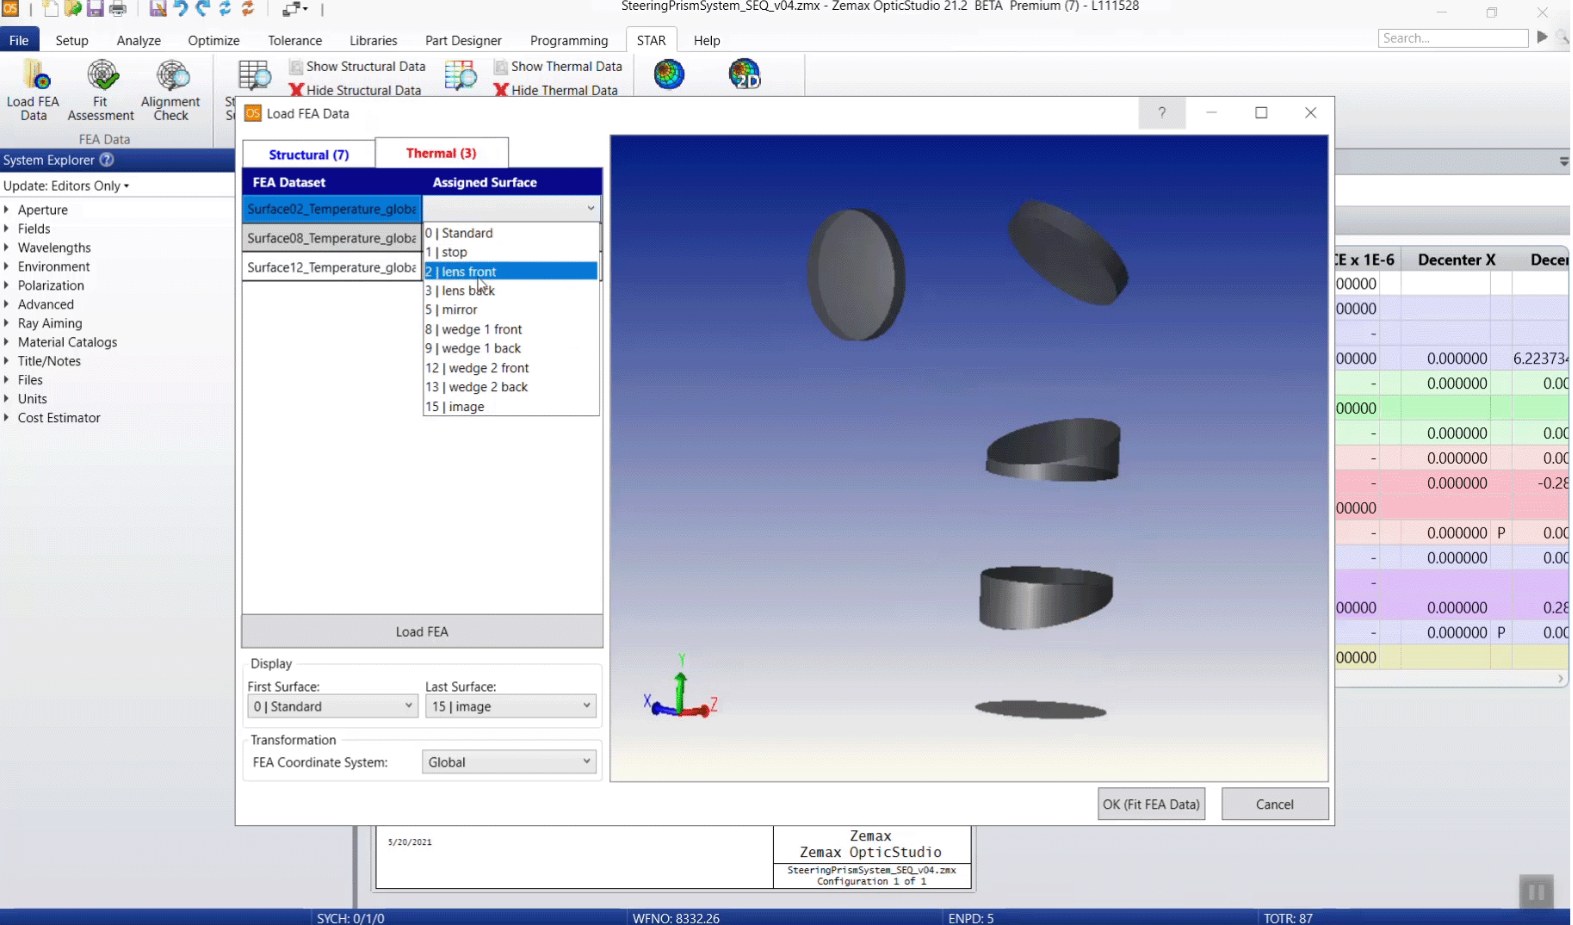Switch to the Optimize ribbon tab
Image resolution: width=1573 pixels, height=925 pixels.
coord(214,40)
